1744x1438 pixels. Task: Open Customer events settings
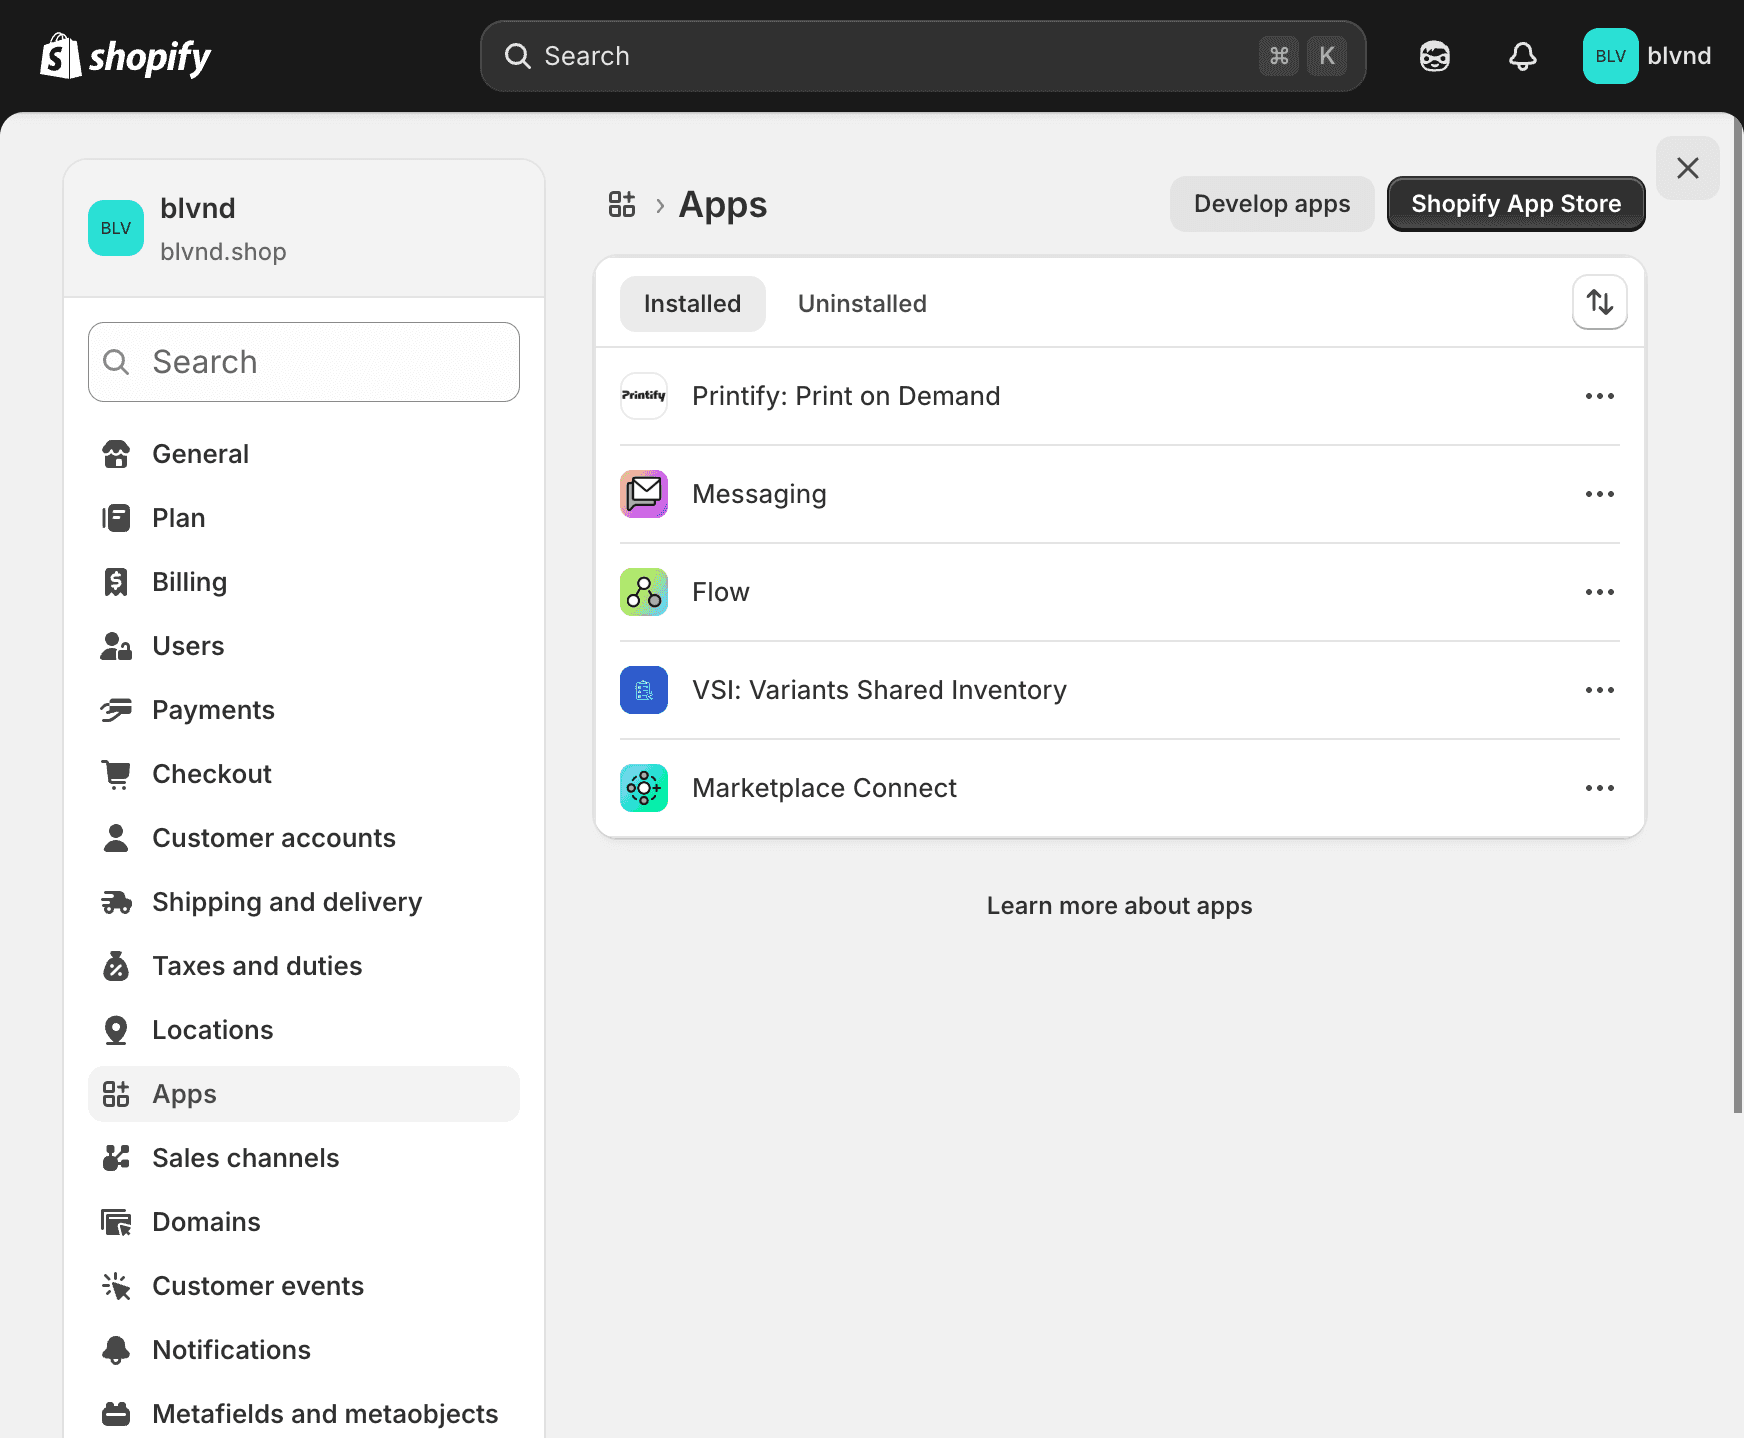point(304,1286)
